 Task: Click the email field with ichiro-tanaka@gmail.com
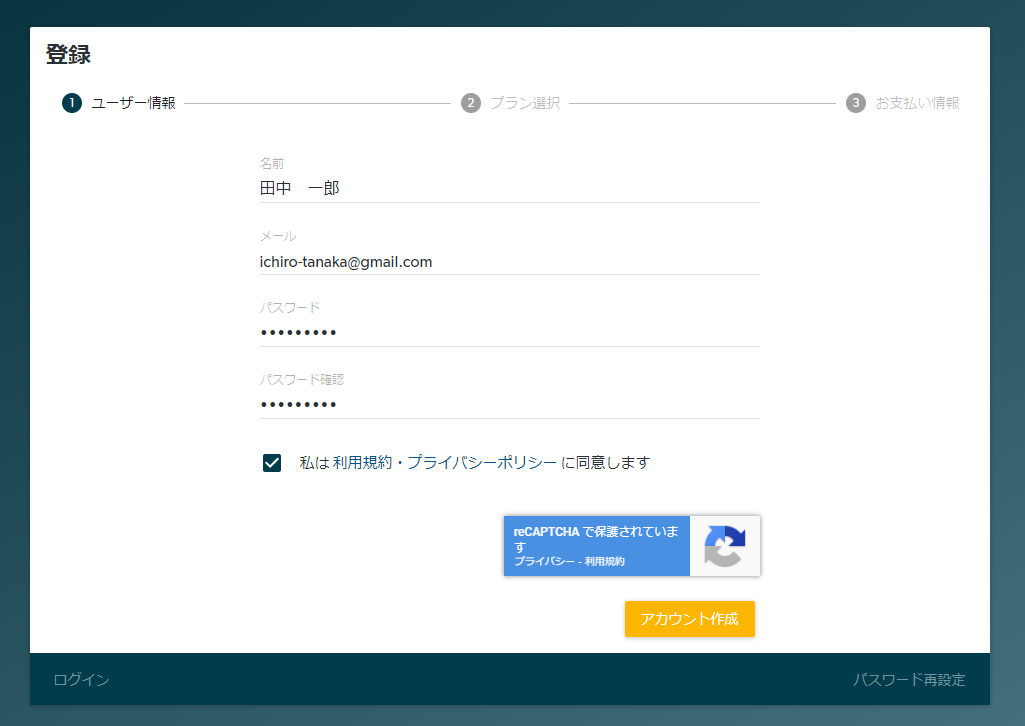point(509,261)
